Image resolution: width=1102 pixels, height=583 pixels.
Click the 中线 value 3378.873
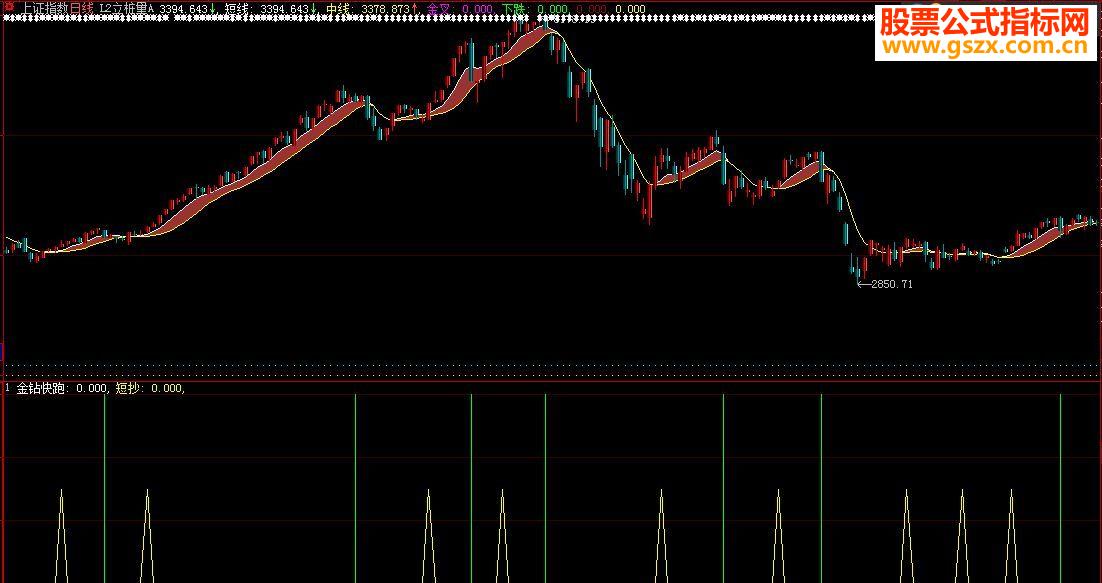[385, 9]
